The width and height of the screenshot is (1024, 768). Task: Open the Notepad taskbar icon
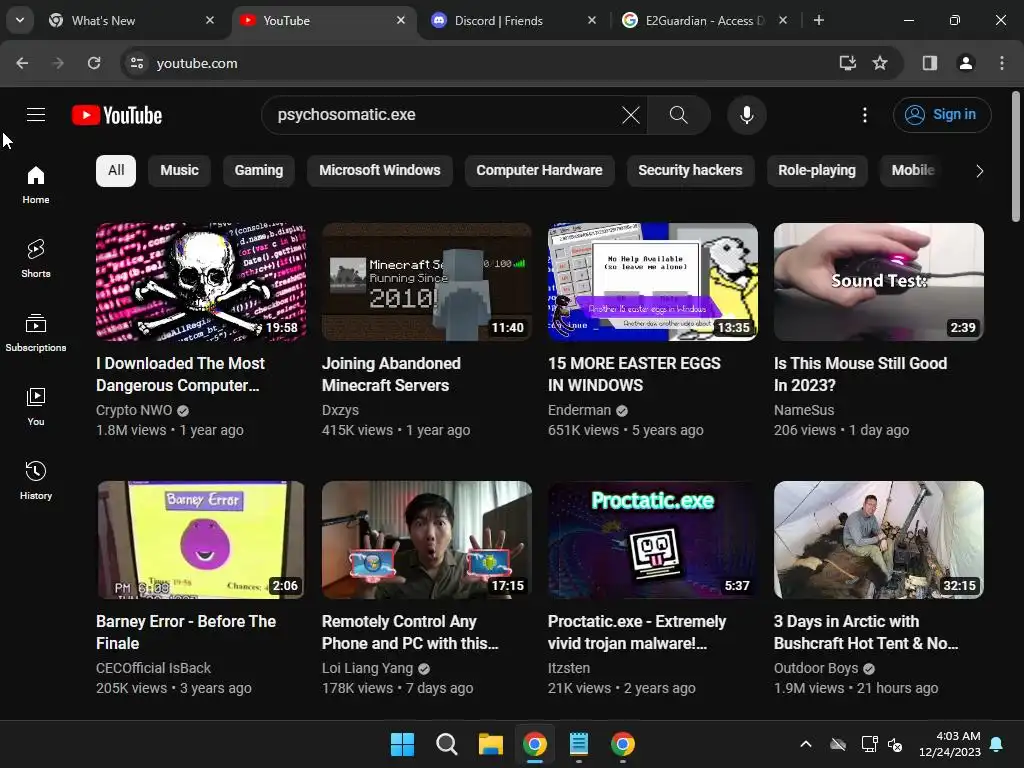pyautogui.click(x=579, y=744)
